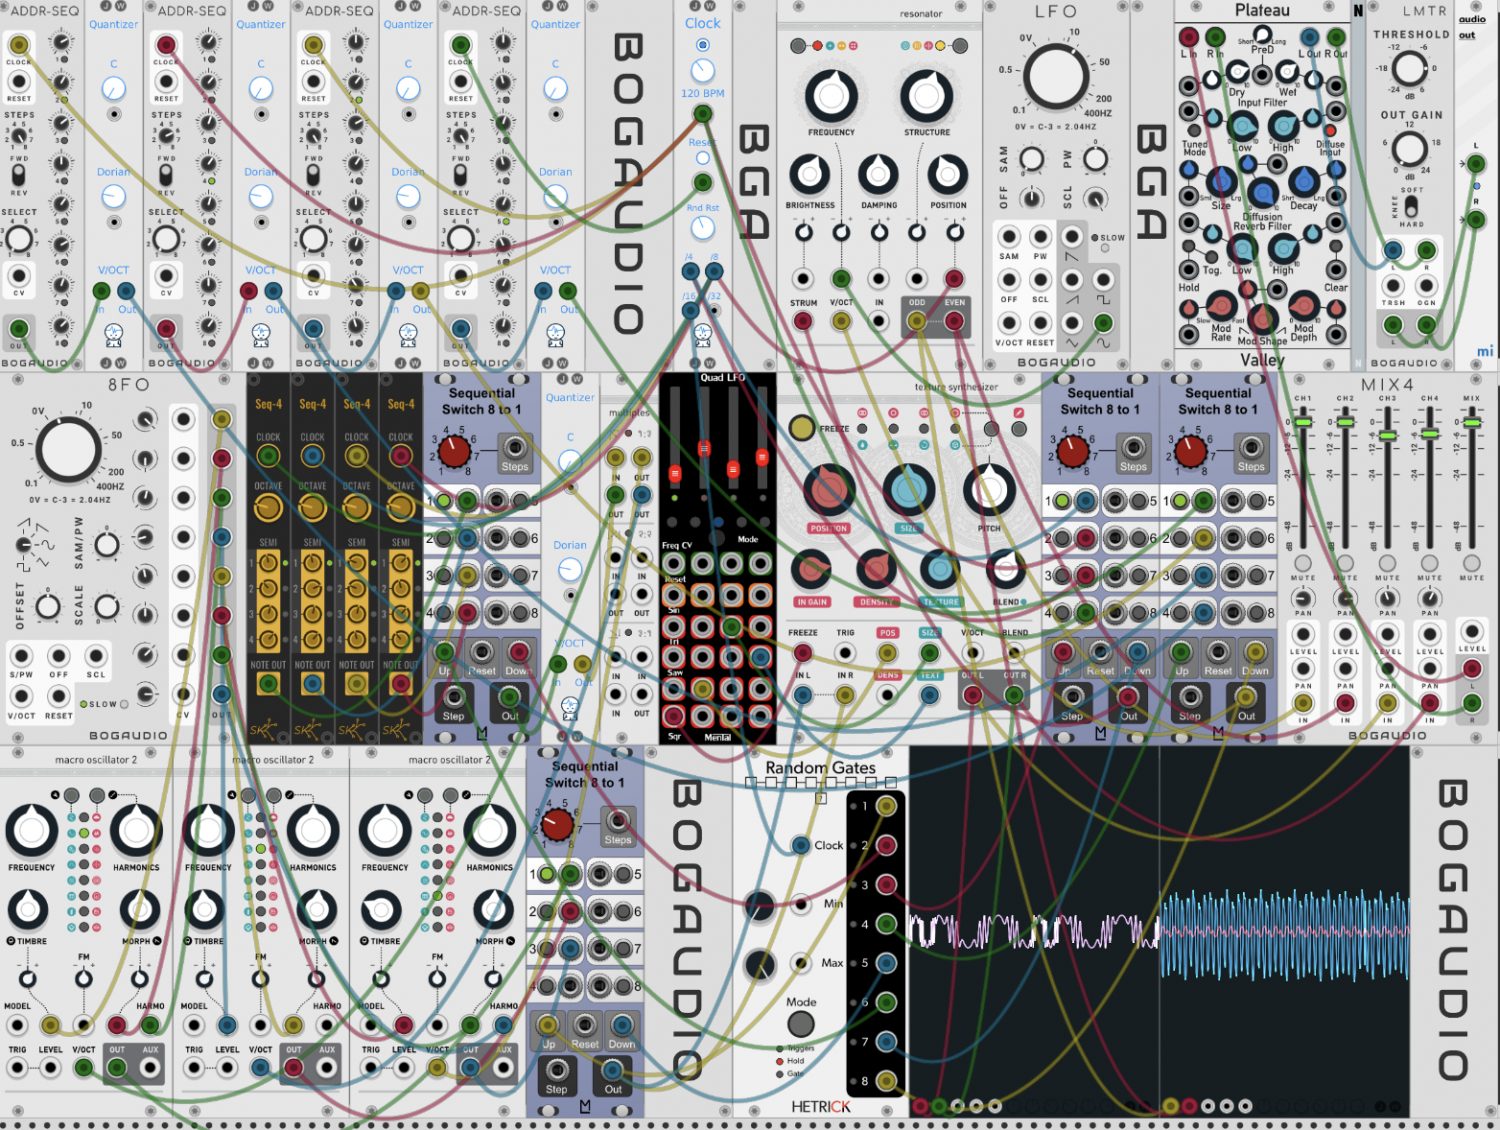Flip the KNEE soft/hard switch on LMTR
The width and height of the screenshot is (1500, 1130).
click(1411, 205)
